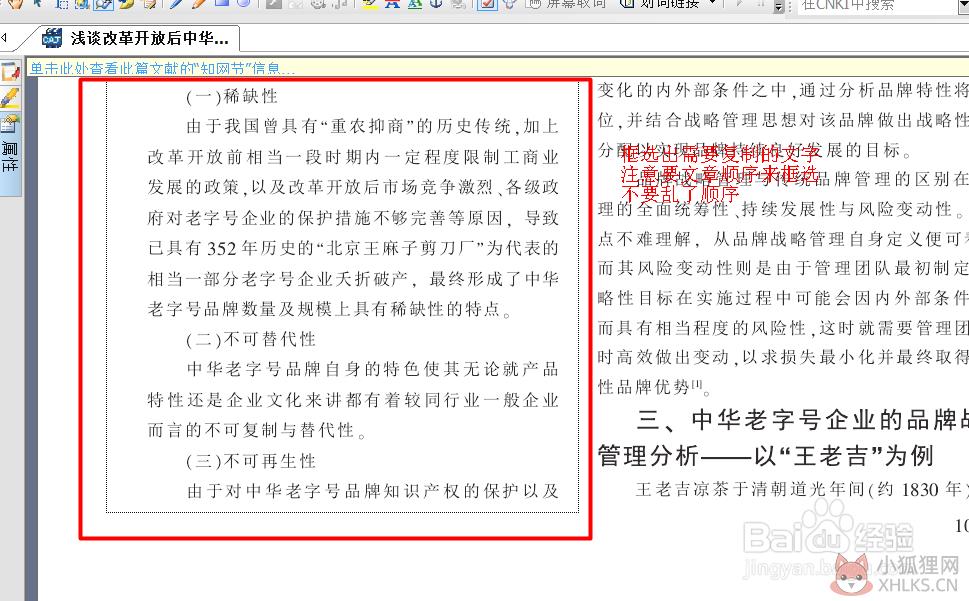Click the line starting 改革开放前相当一段时期

pos(353,157)
